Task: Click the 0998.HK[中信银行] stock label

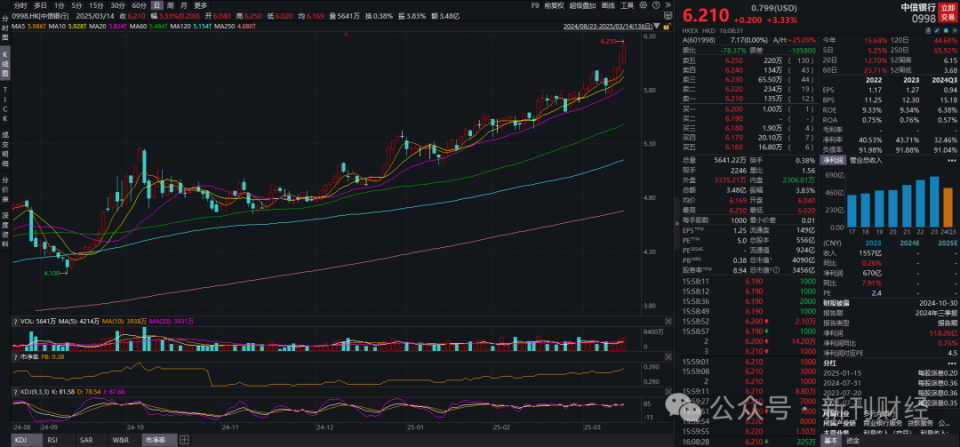Action: (42, 15)
